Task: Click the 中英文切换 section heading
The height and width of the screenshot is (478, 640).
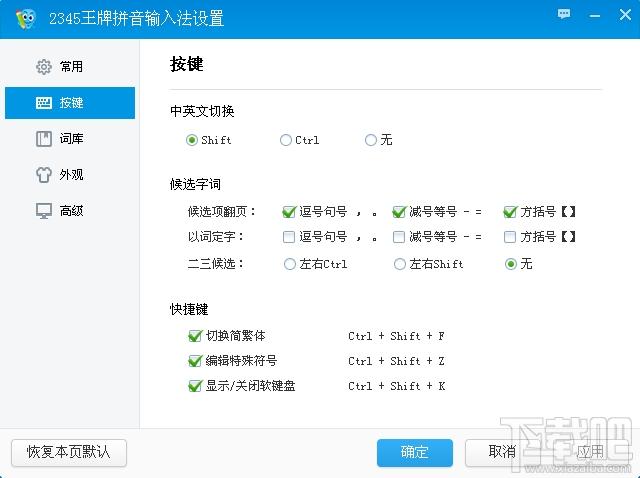Action: [202, 111]
